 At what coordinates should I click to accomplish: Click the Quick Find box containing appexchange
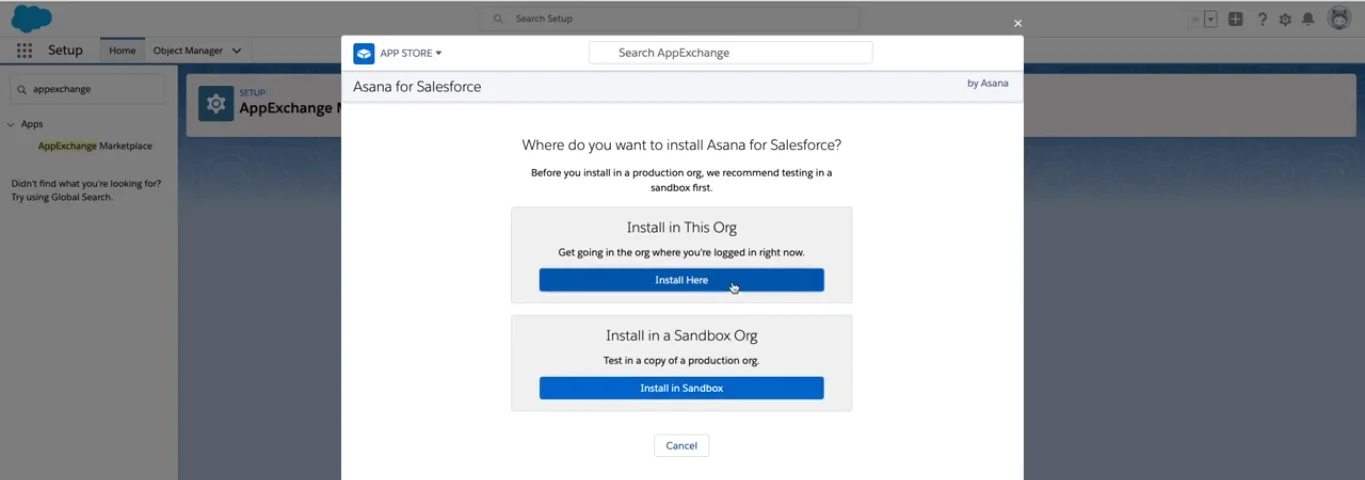(x=87, y=89)
